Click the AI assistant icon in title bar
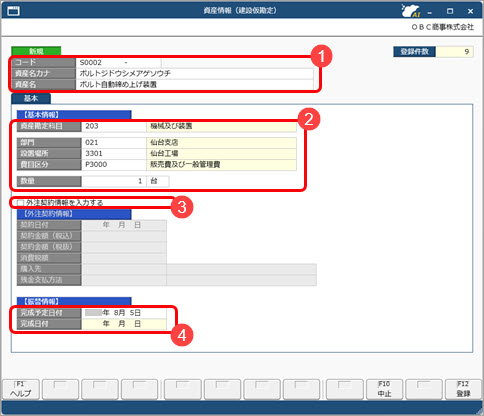The height and width of the screenshot is (416, 484). [x=411, y=11]
